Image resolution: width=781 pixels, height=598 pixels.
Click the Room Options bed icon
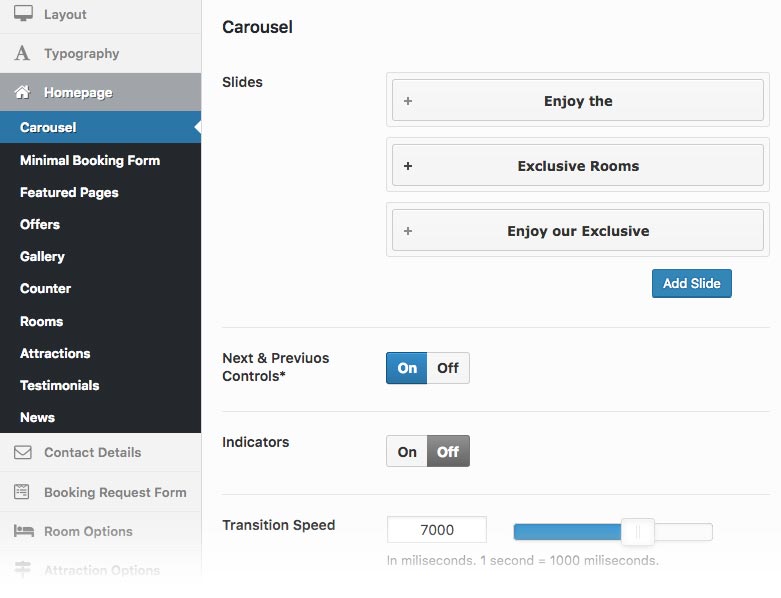tap(23, 531)
